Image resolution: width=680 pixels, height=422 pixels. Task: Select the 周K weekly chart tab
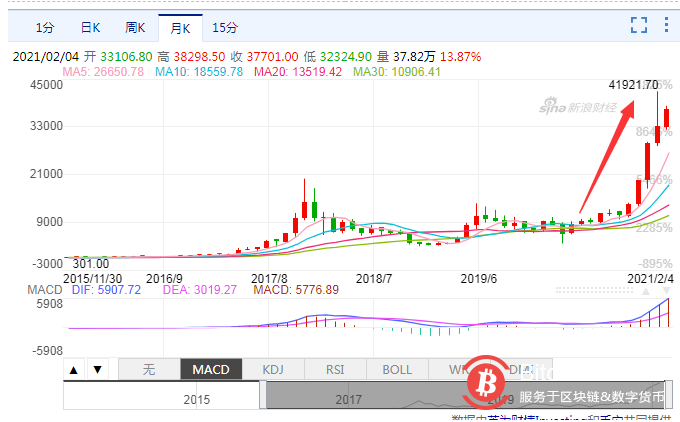136,27
